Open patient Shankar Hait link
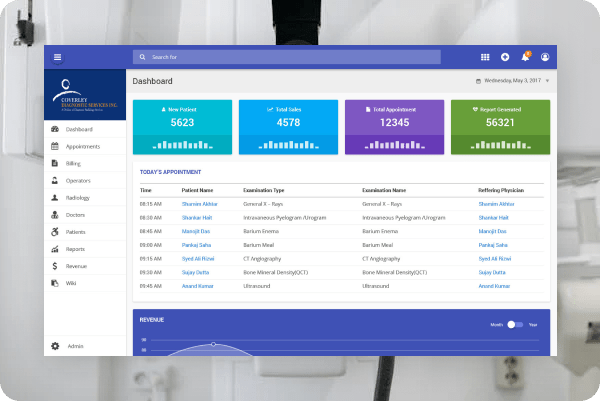Screen dimensions: 600x401 [x=197, y=218]
